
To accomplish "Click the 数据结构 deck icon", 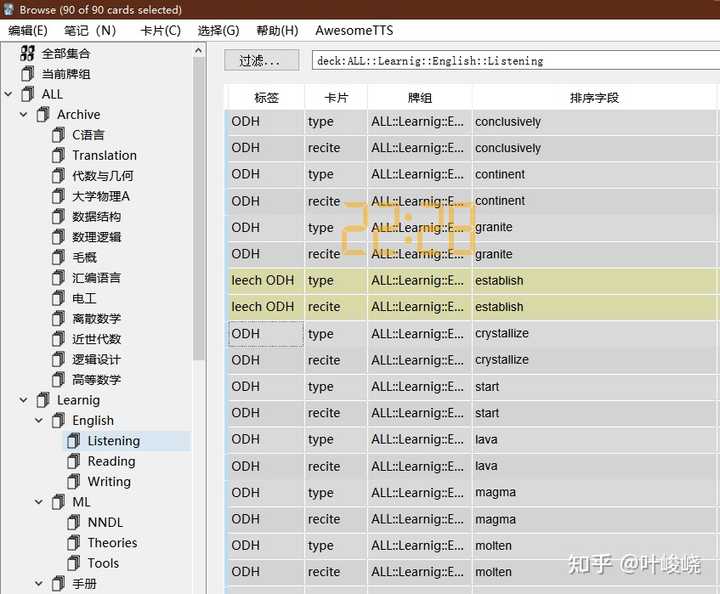I will tap(58, 216).
